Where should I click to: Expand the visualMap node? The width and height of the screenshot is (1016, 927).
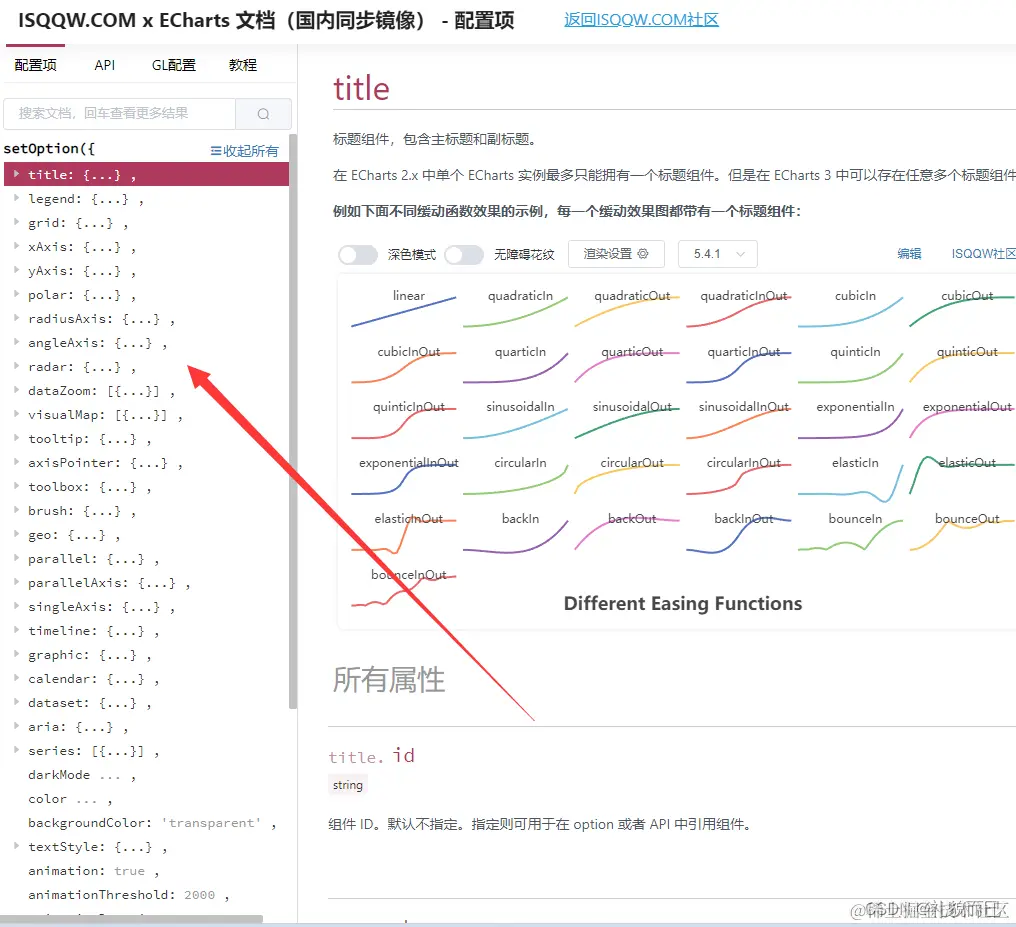[x=18, y=414]
